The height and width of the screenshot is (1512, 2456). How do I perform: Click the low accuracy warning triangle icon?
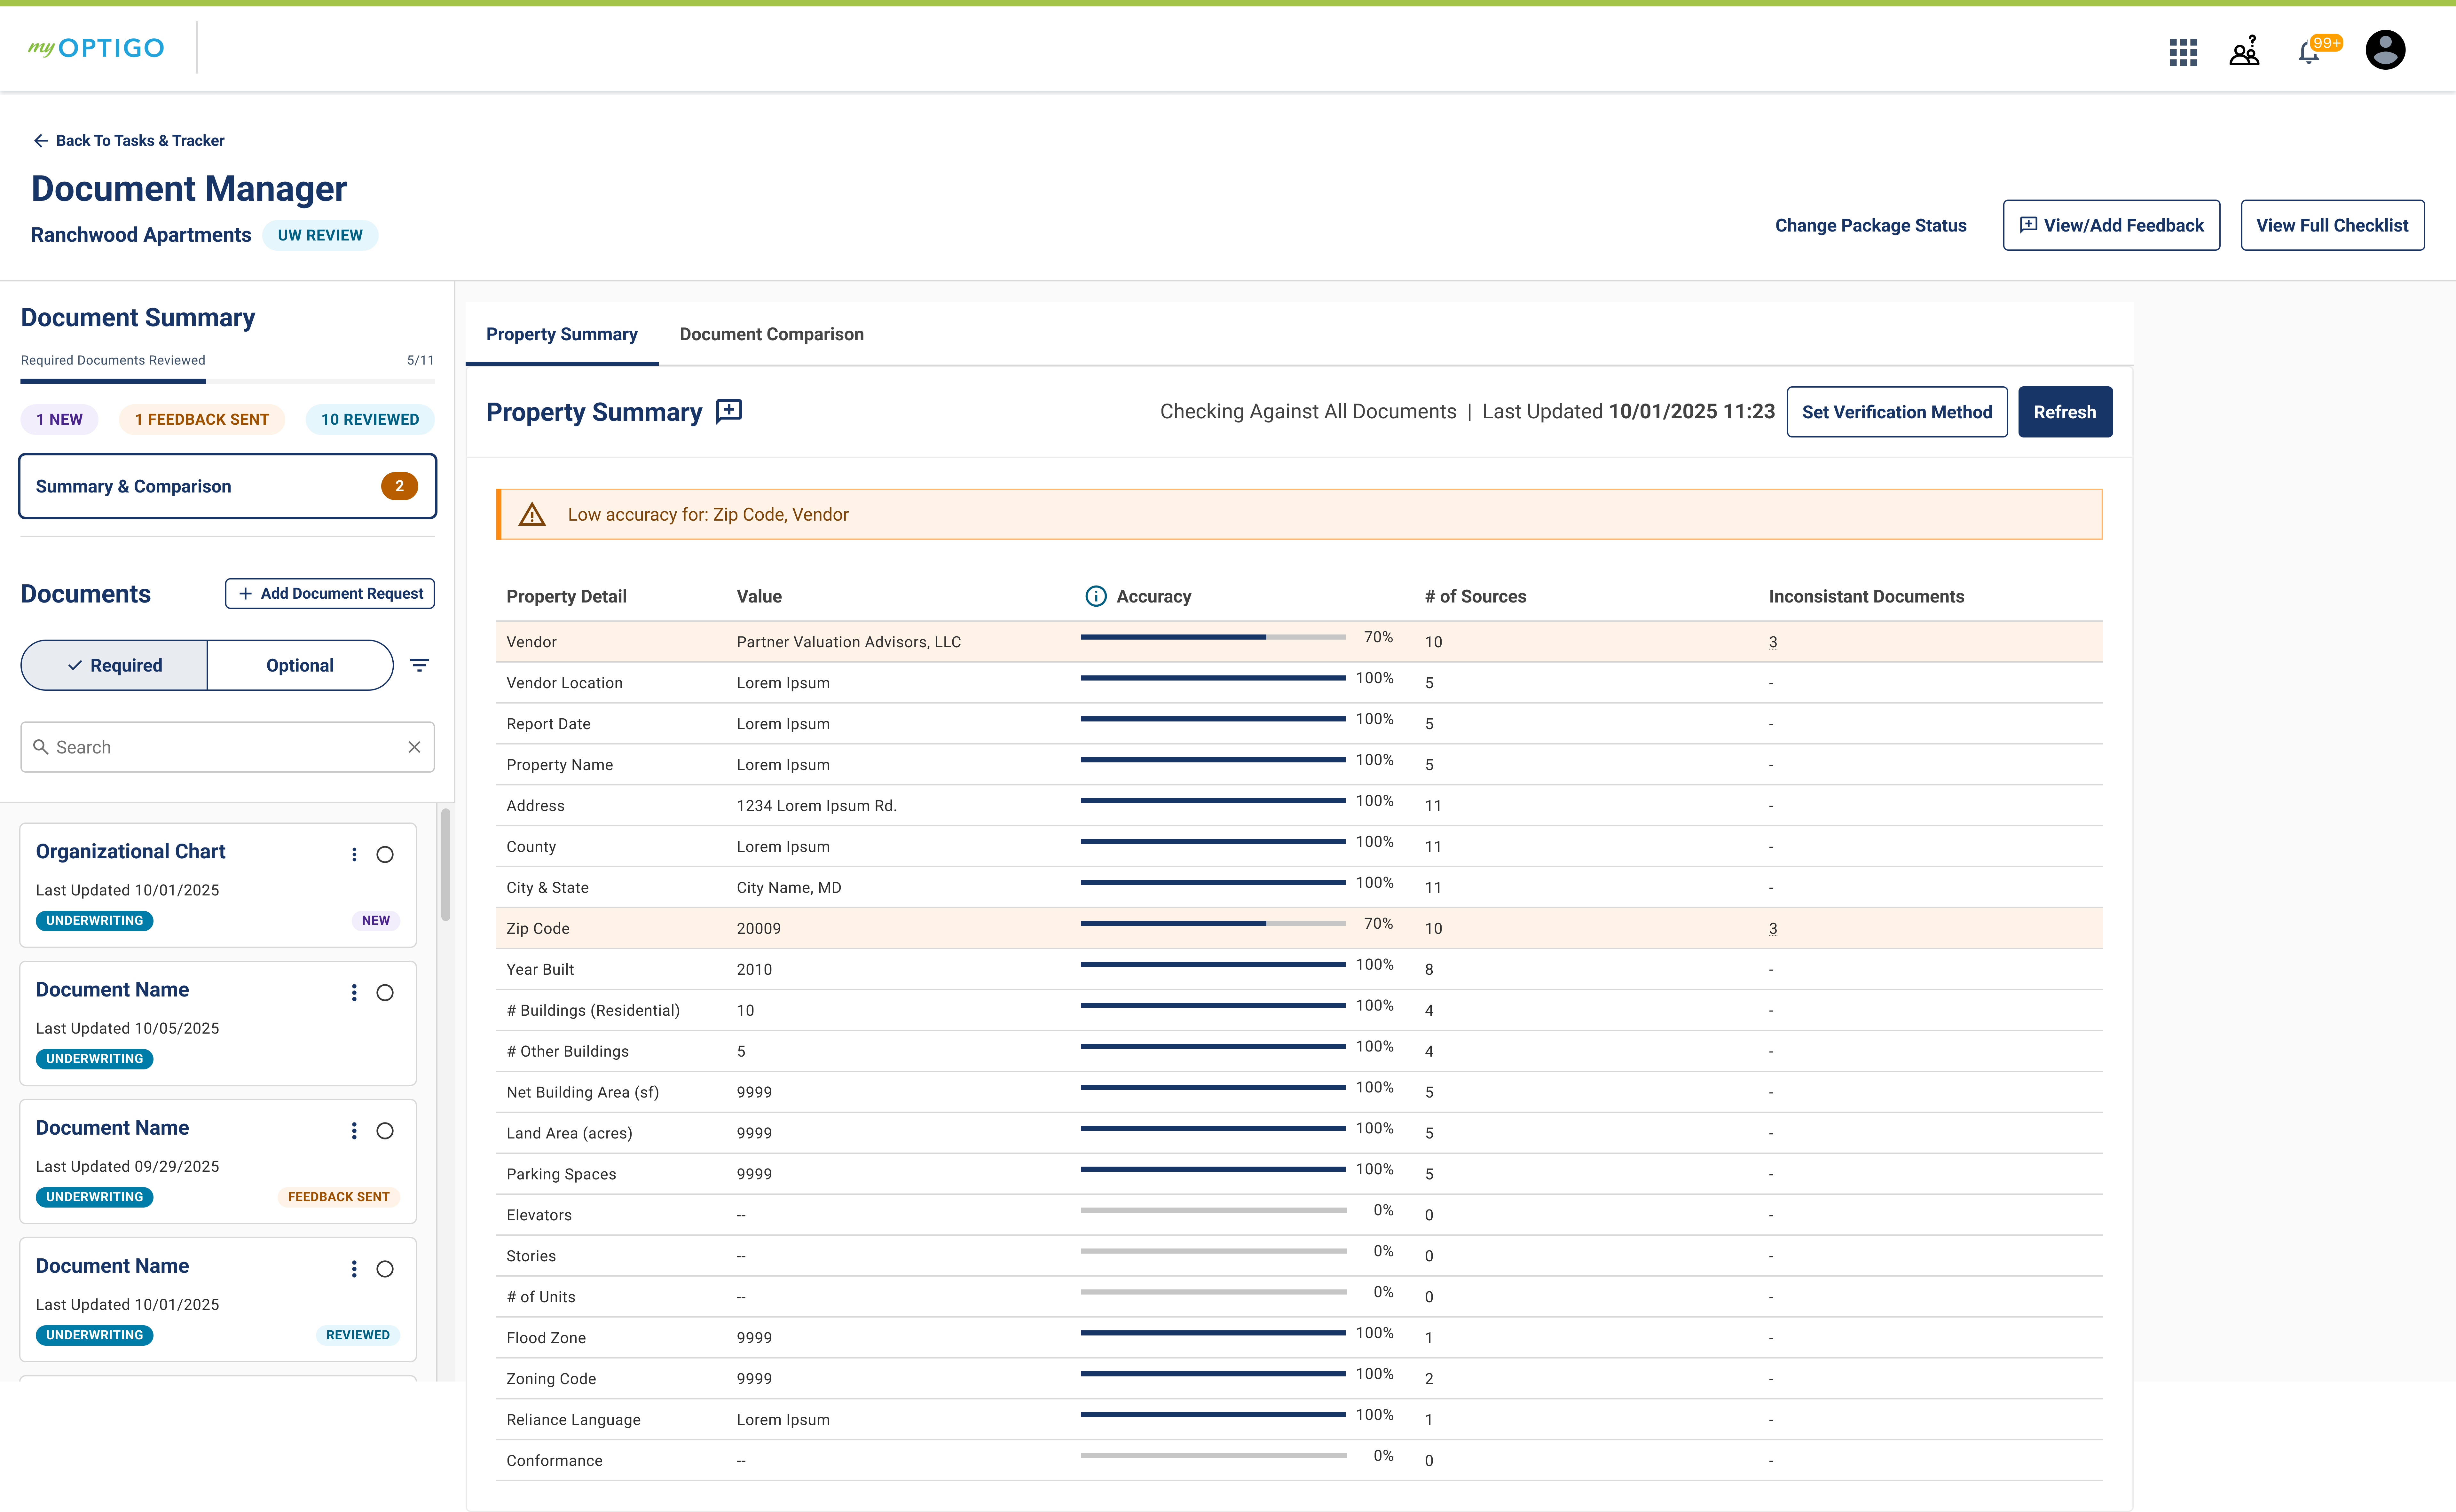pos(532,514)
